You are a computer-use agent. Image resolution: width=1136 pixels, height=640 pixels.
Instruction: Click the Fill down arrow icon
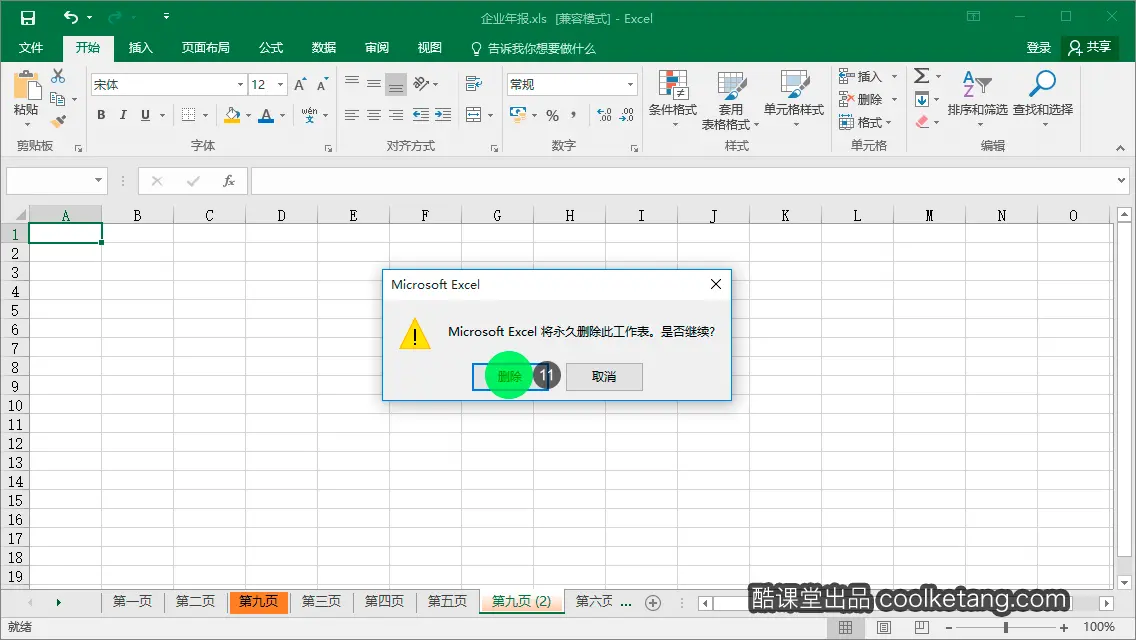922,99
